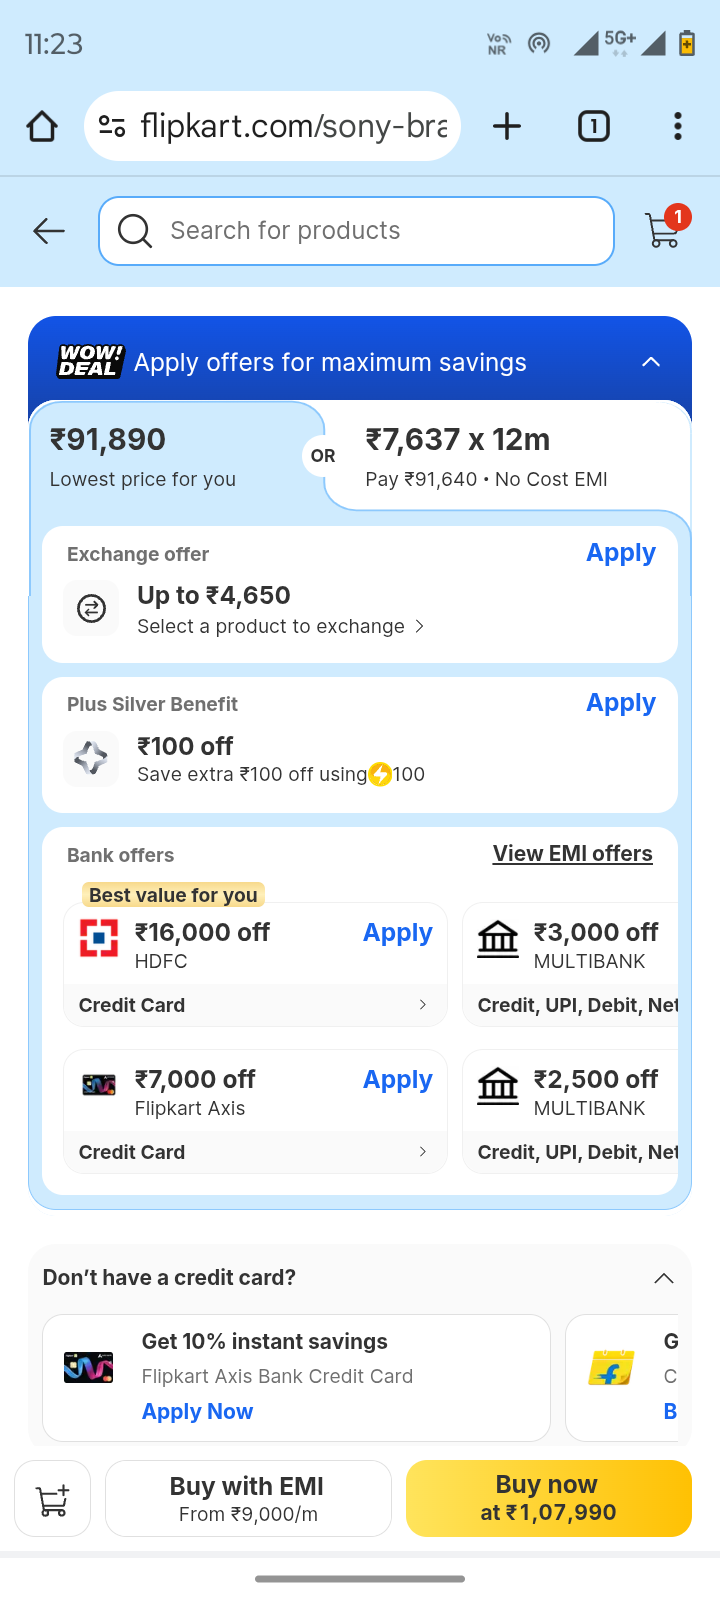Apply the exchange offer
The height and width of the screenshot is (1600, 720).
tap(621, 553)
